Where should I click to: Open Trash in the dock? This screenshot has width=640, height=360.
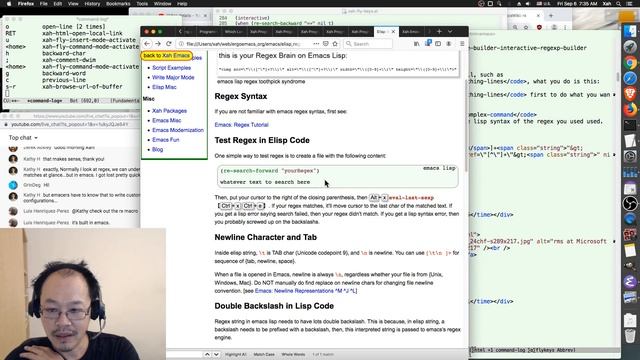pos(630,336)
